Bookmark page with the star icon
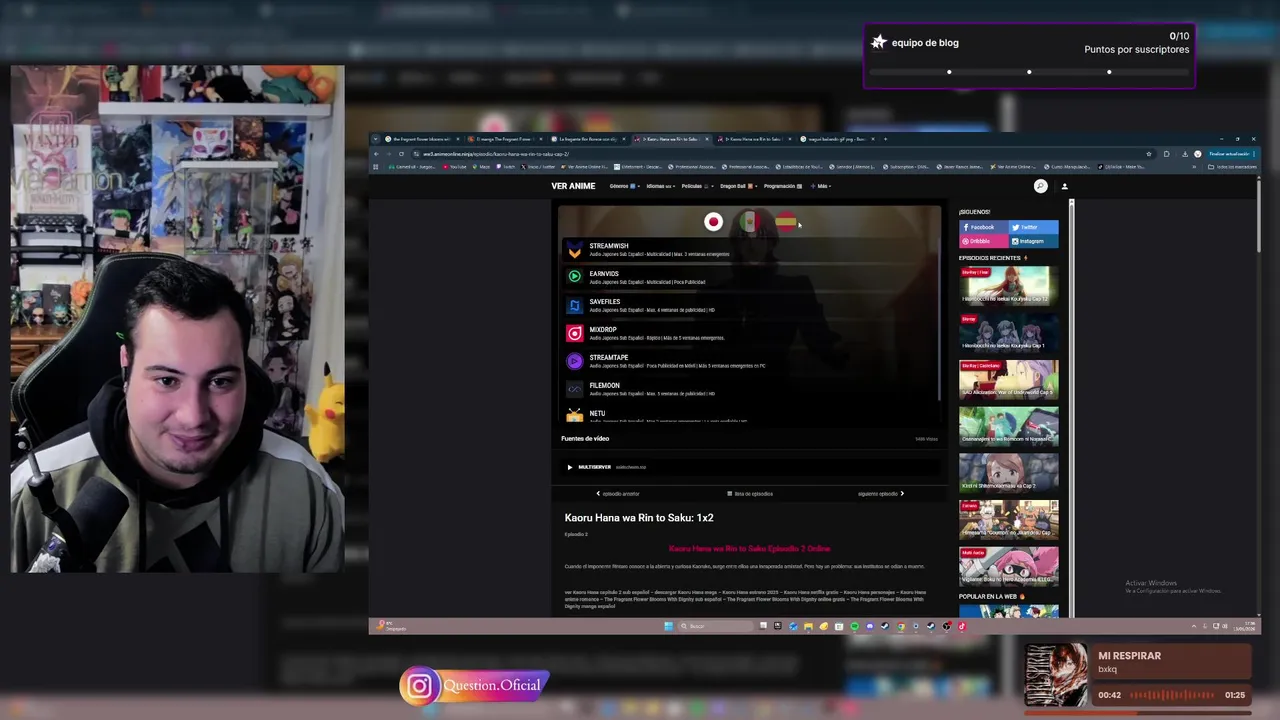The width and height of the screenshot is (1280, 720). coord(1149,154)
